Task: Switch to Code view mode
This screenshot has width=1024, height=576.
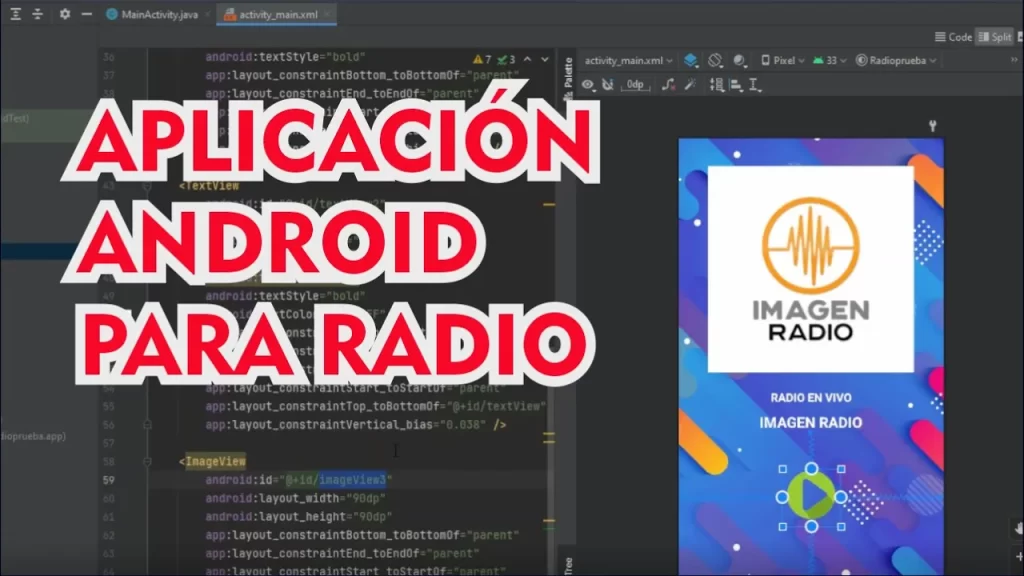Action: tap(953, 37)
